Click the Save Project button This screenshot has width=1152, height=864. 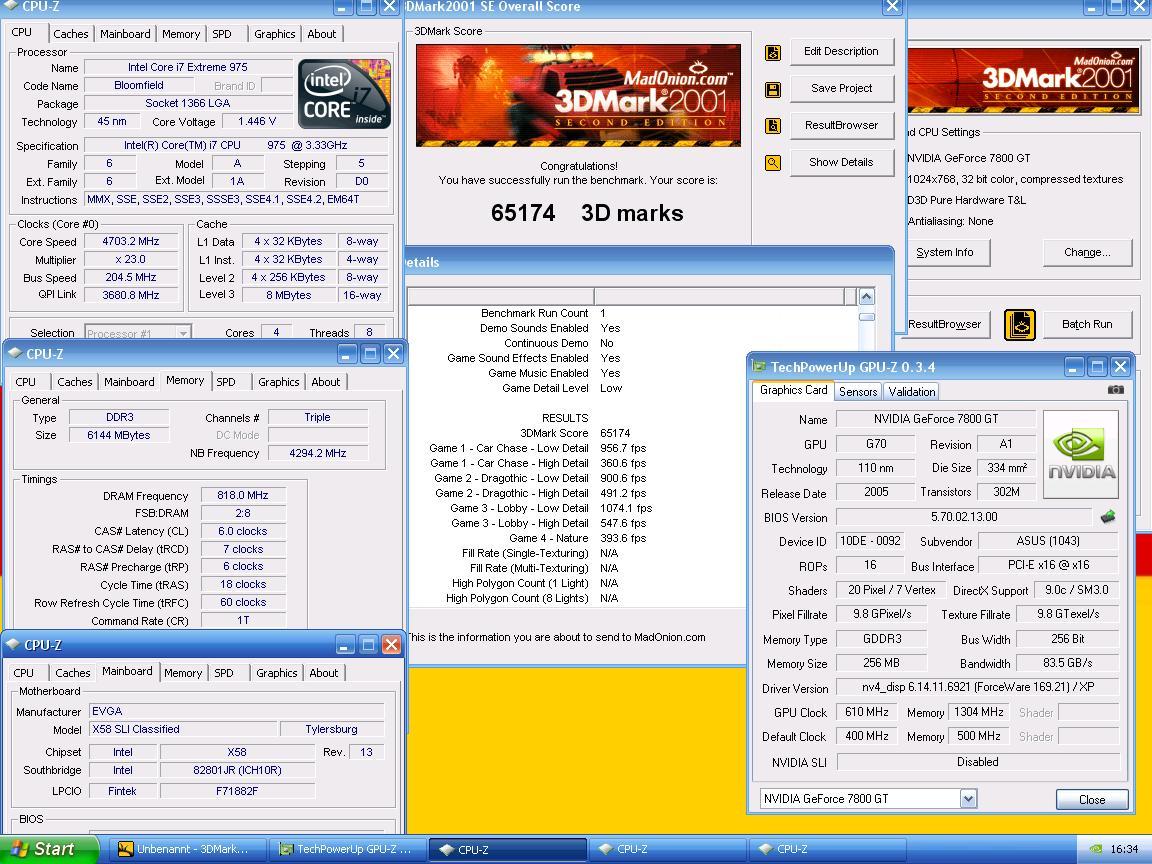(842, 89)
